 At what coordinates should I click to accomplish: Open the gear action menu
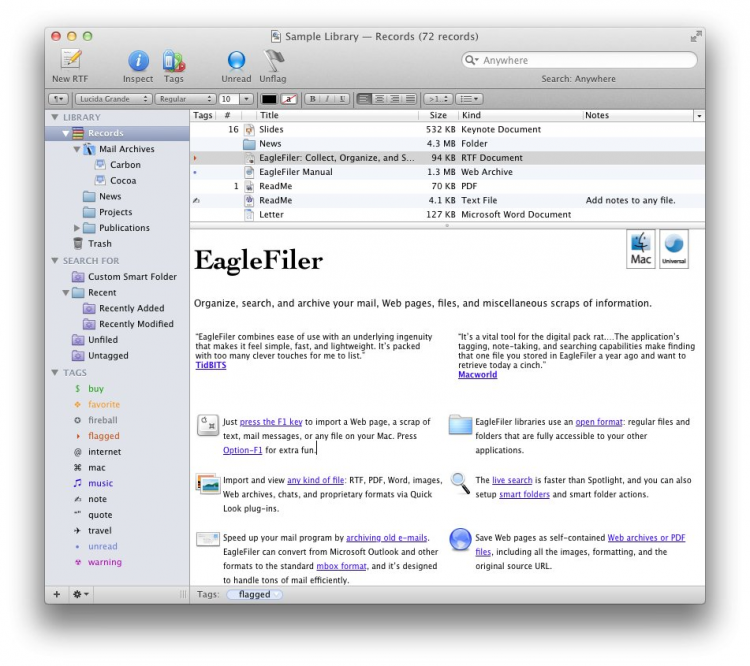click(80, 594)
